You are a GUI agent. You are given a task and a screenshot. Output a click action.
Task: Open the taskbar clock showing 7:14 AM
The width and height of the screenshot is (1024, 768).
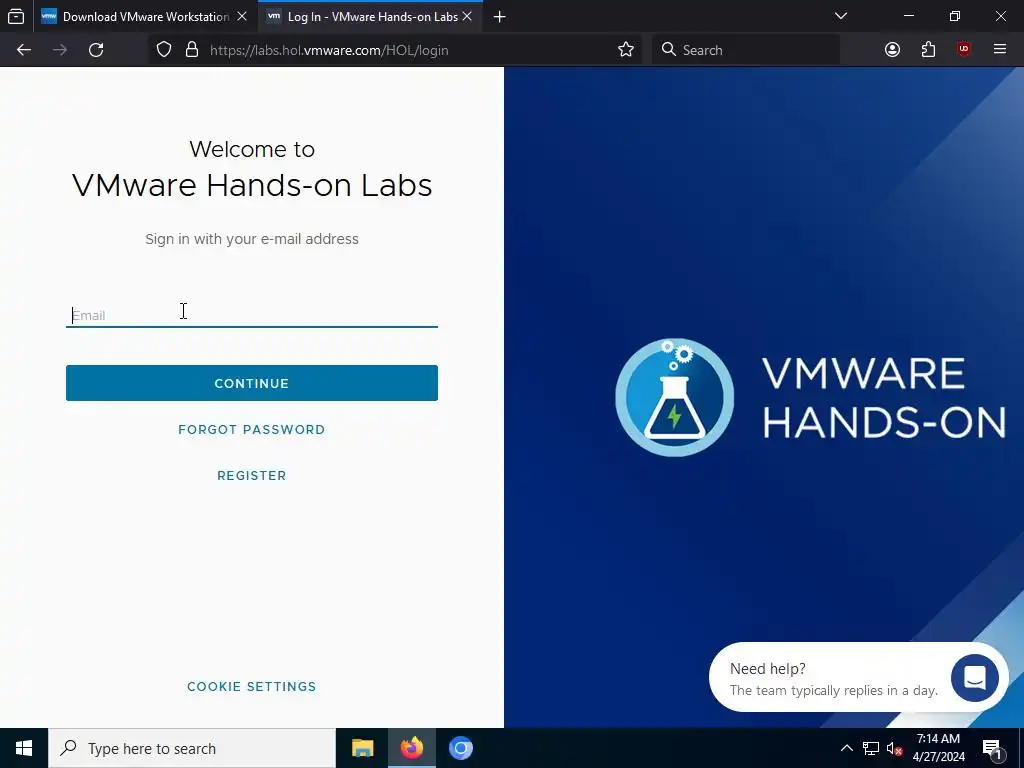[x=938, y=748]
